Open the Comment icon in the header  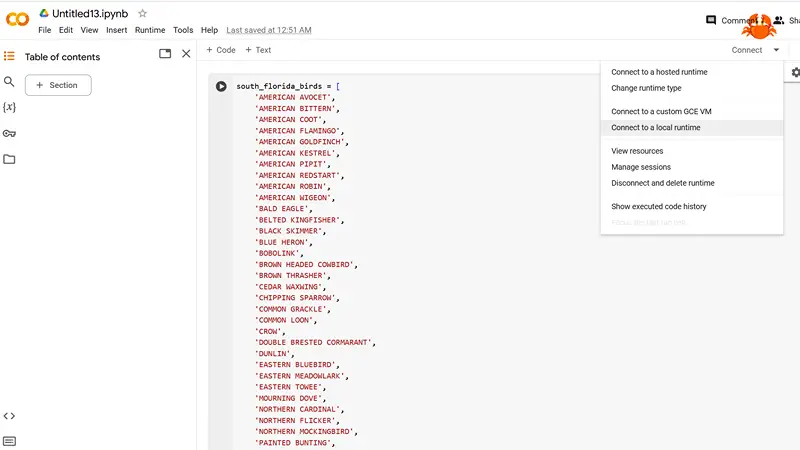(x=711, y=20)
